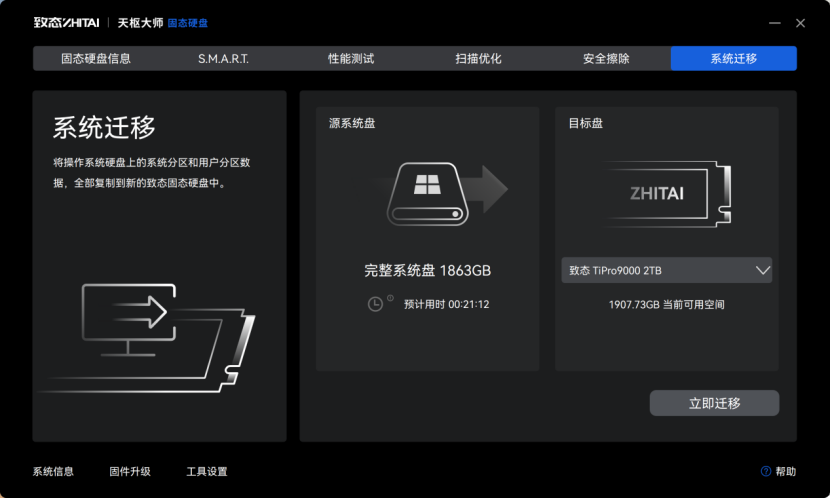Expand the target disk dropdown arrow
This screenshot has height=498, width=830.
coord(762,270)
